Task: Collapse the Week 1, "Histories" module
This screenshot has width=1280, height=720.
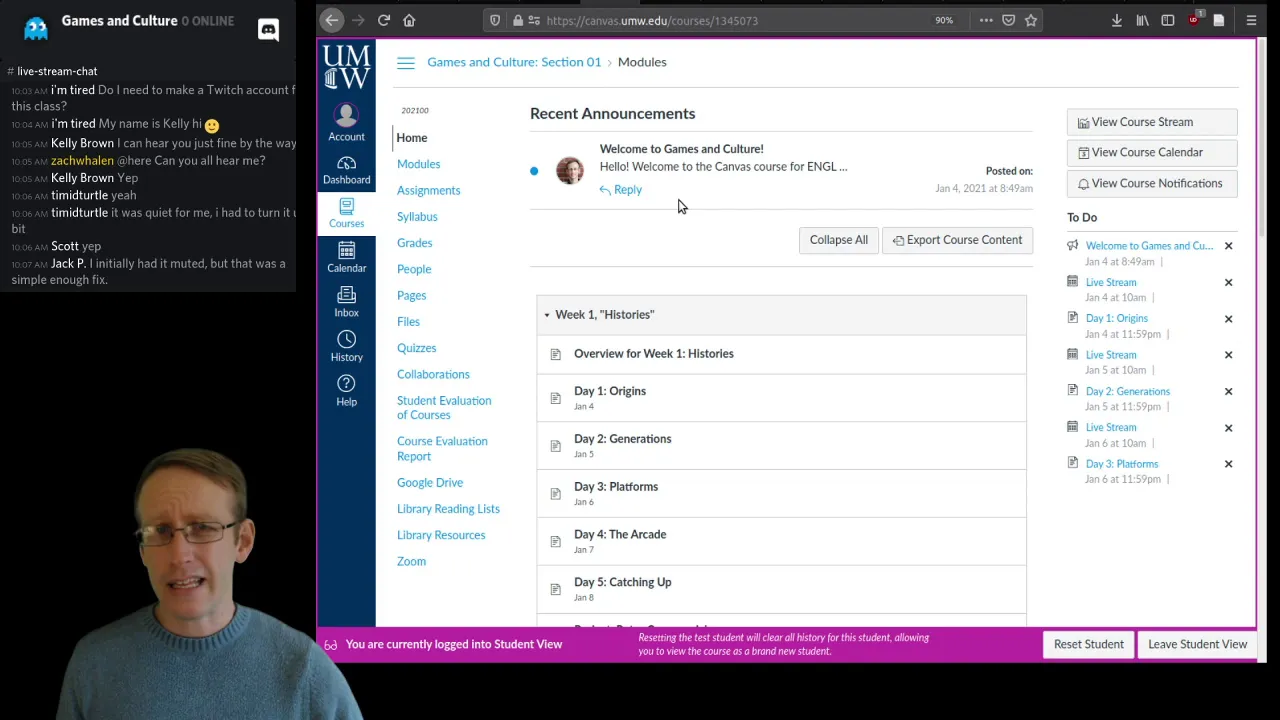Action: pyautogui.click(x=547, y=315)
